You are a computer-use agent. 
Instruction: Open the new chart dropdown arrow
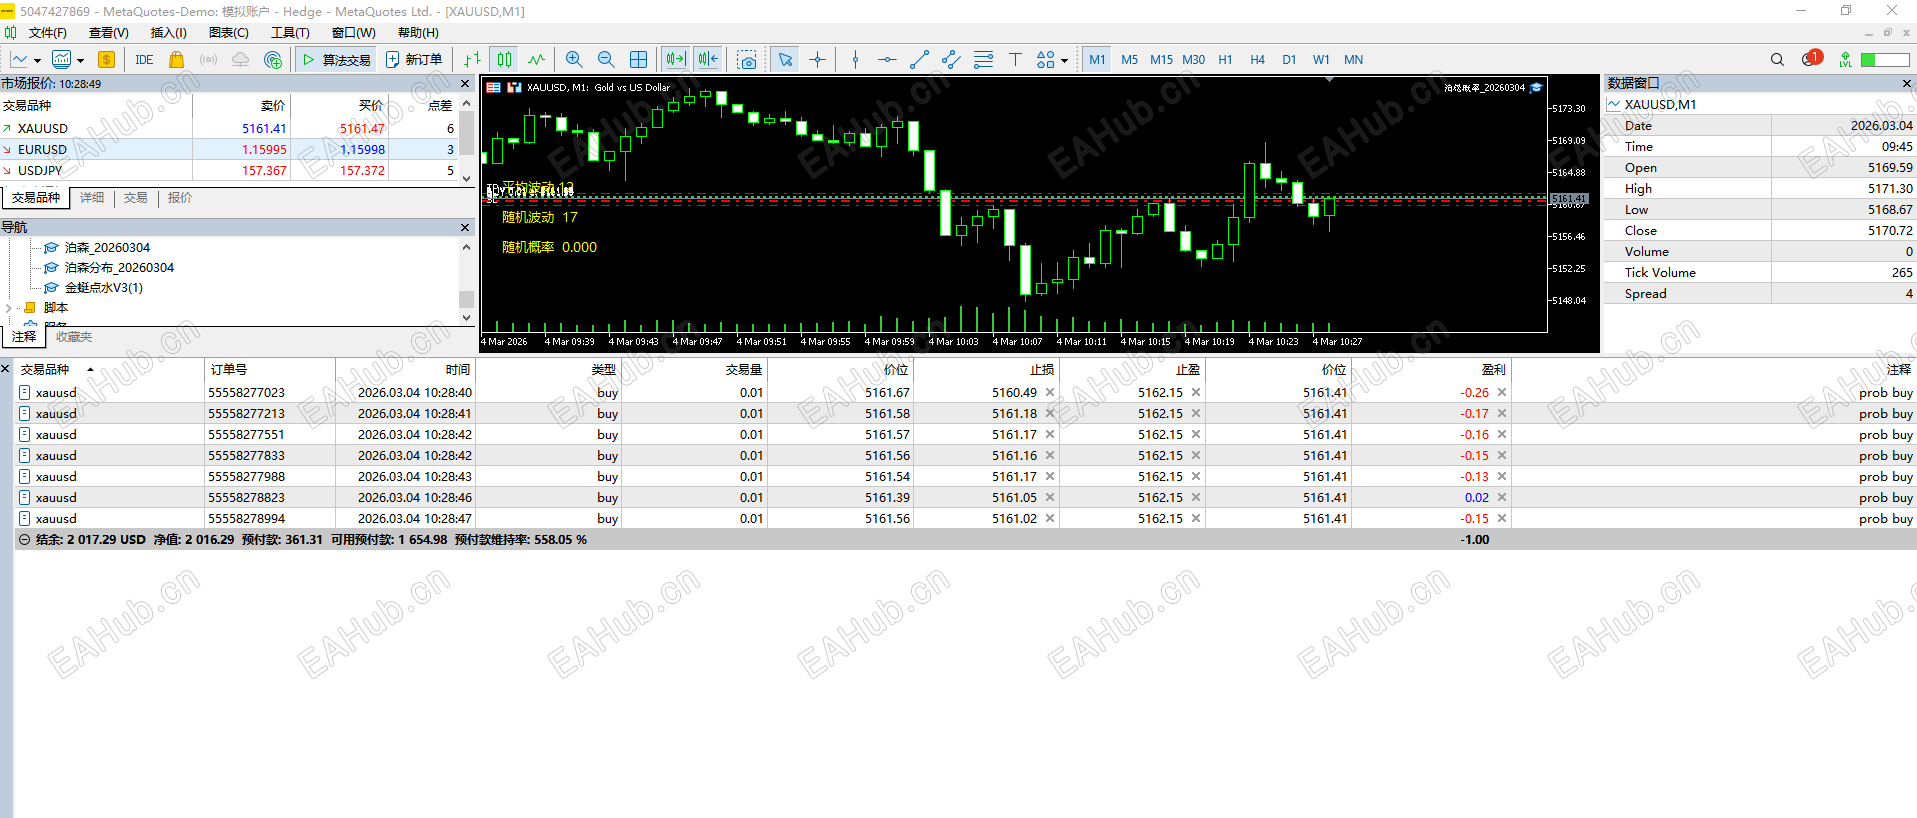pyautogui.click(x=37, y=61)
